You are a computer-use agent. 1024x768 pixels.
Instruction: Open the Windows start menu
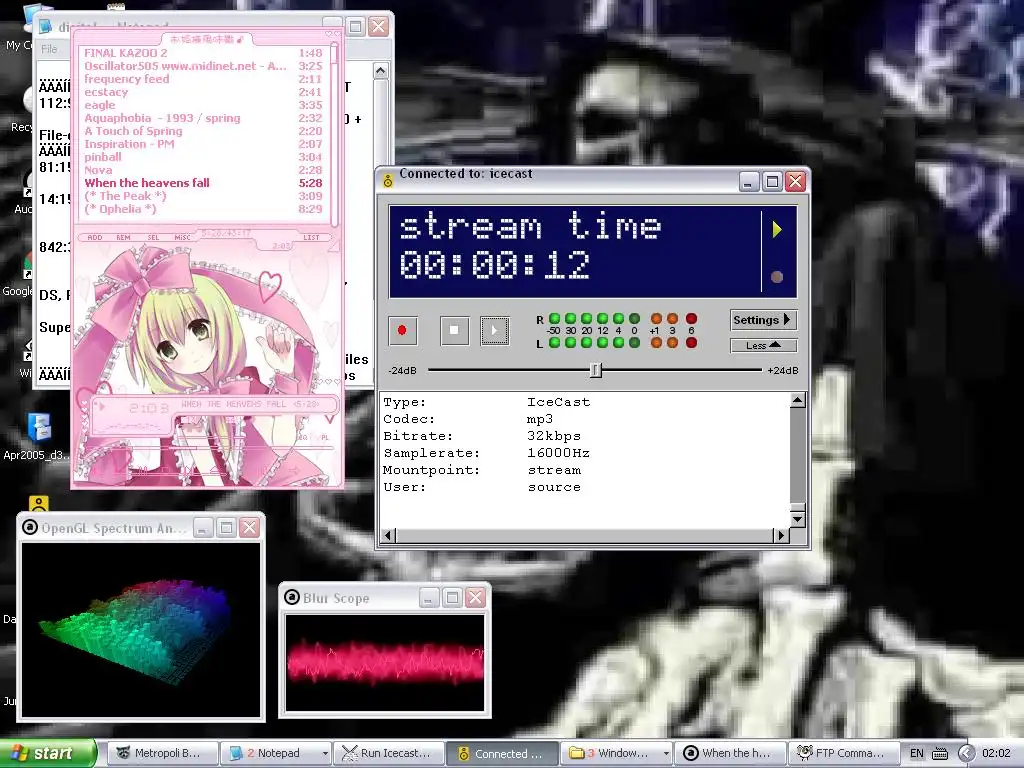pyautogui.click(x=48, y=753)
